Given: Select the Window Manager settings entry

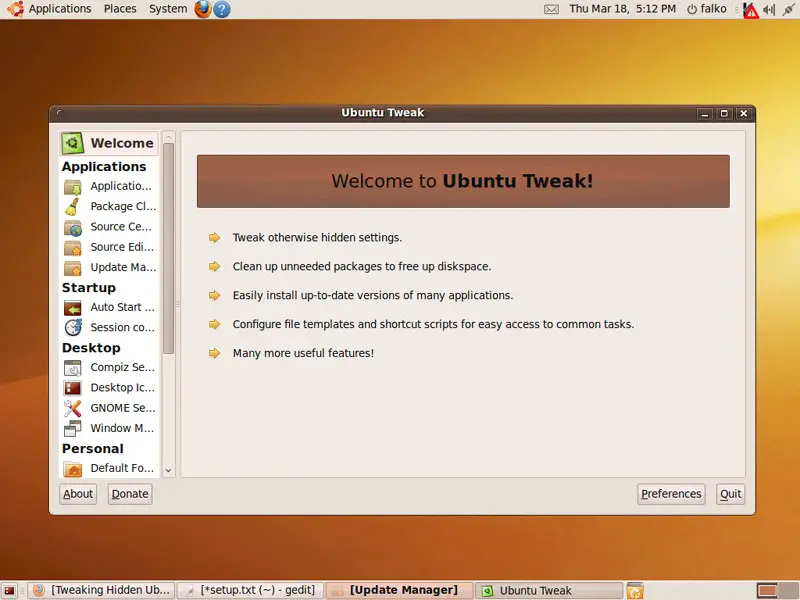Looking at the screenshot, I should (x=108, y=428).
